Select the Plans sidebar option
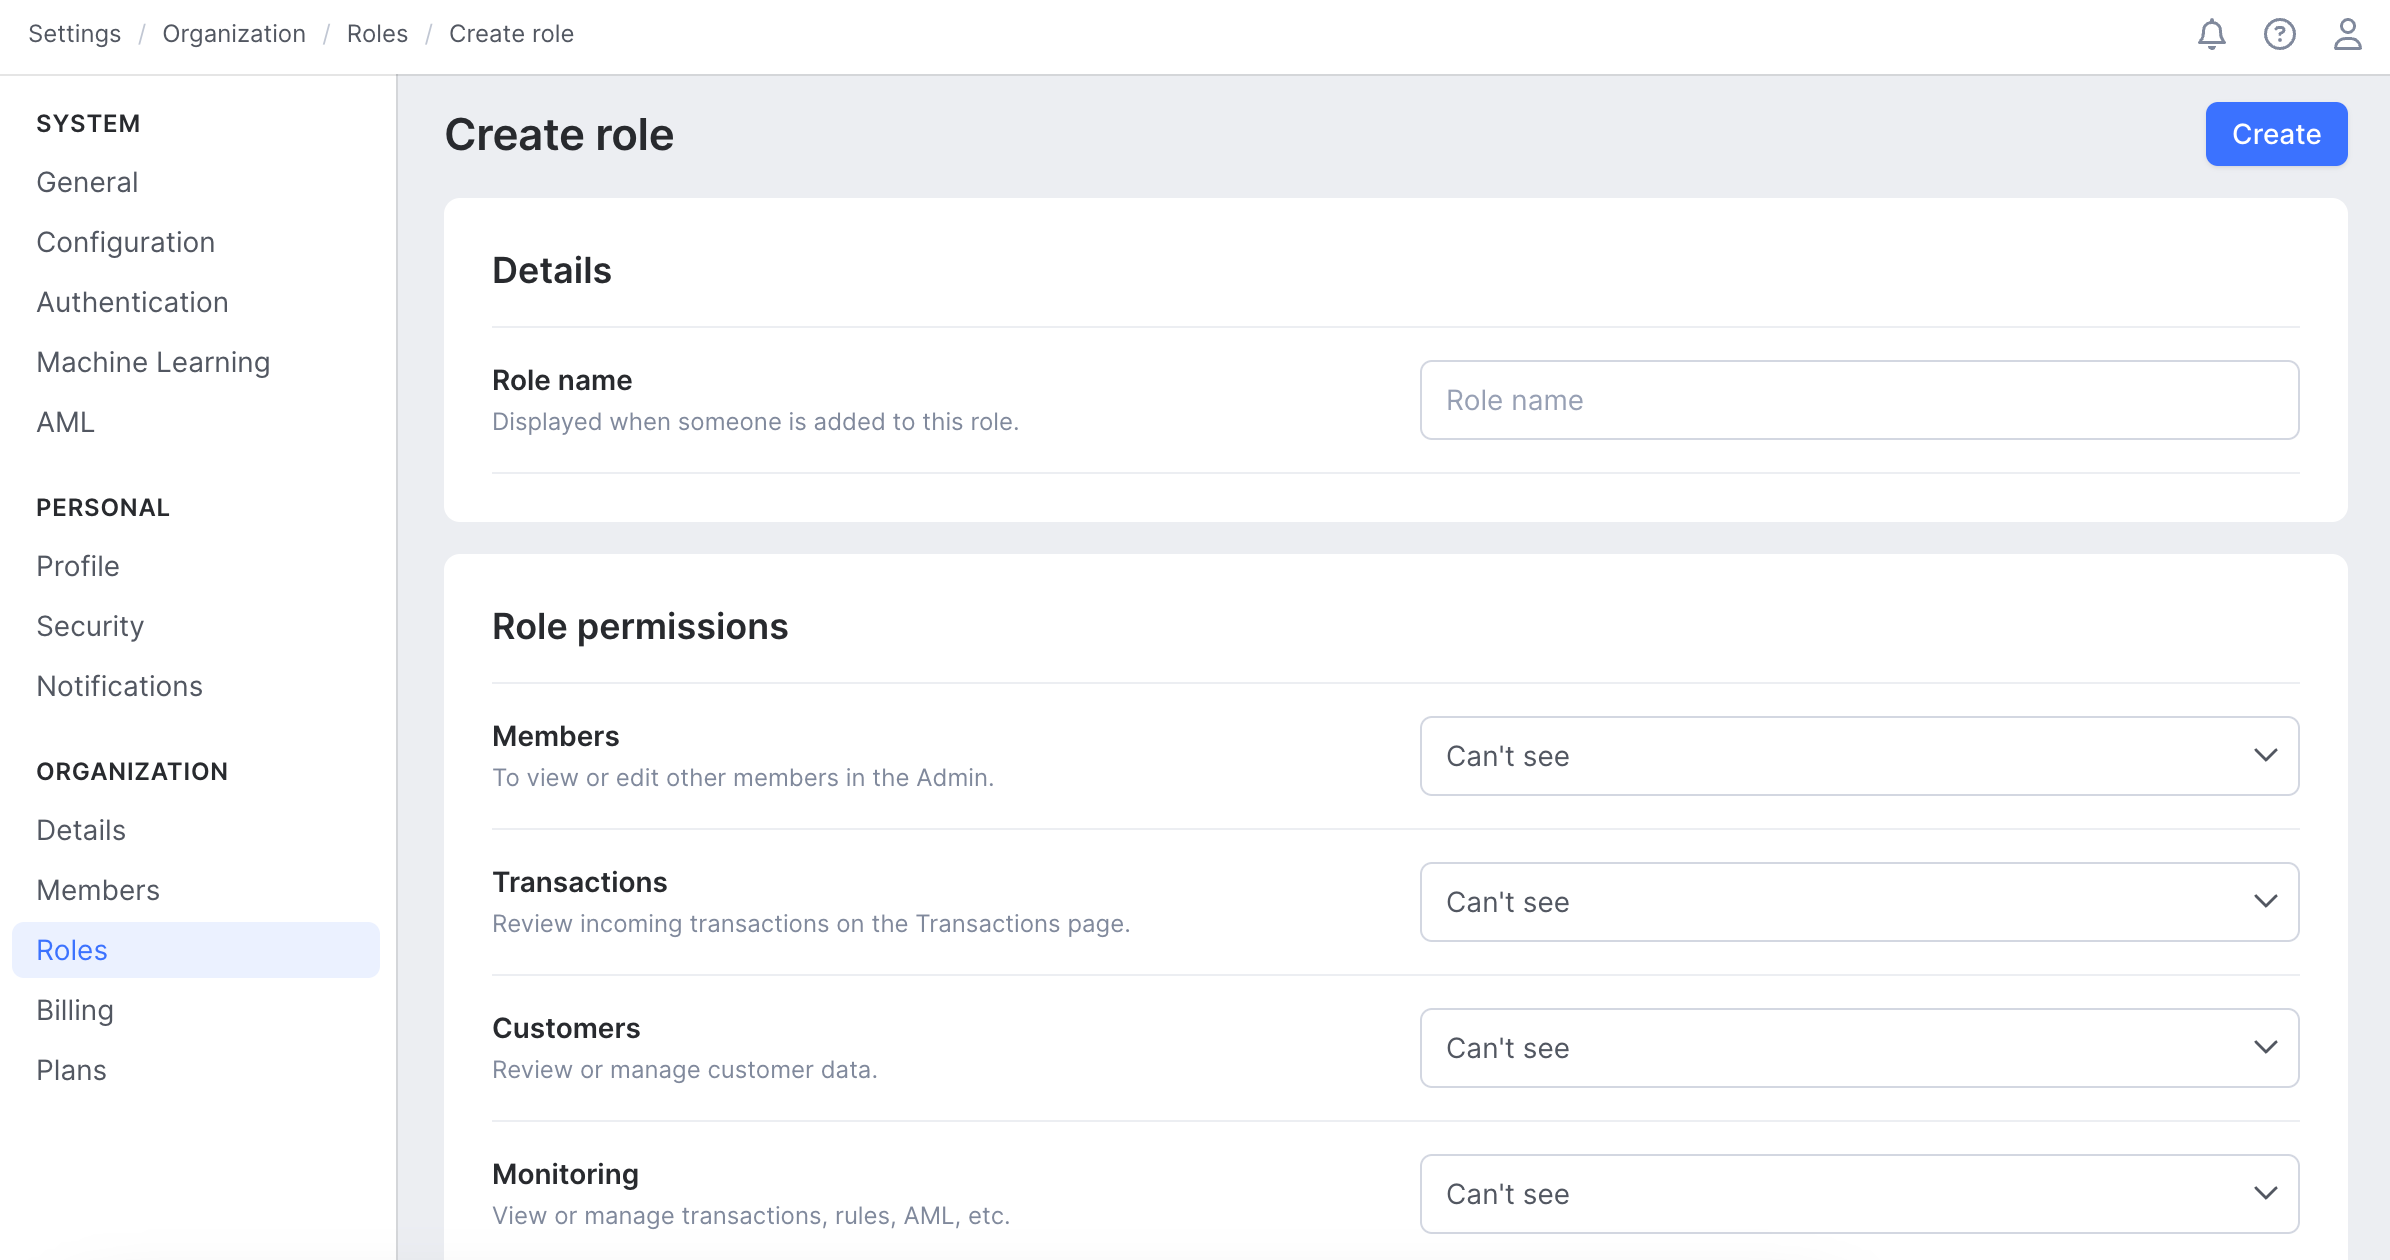 point(70,1069)
